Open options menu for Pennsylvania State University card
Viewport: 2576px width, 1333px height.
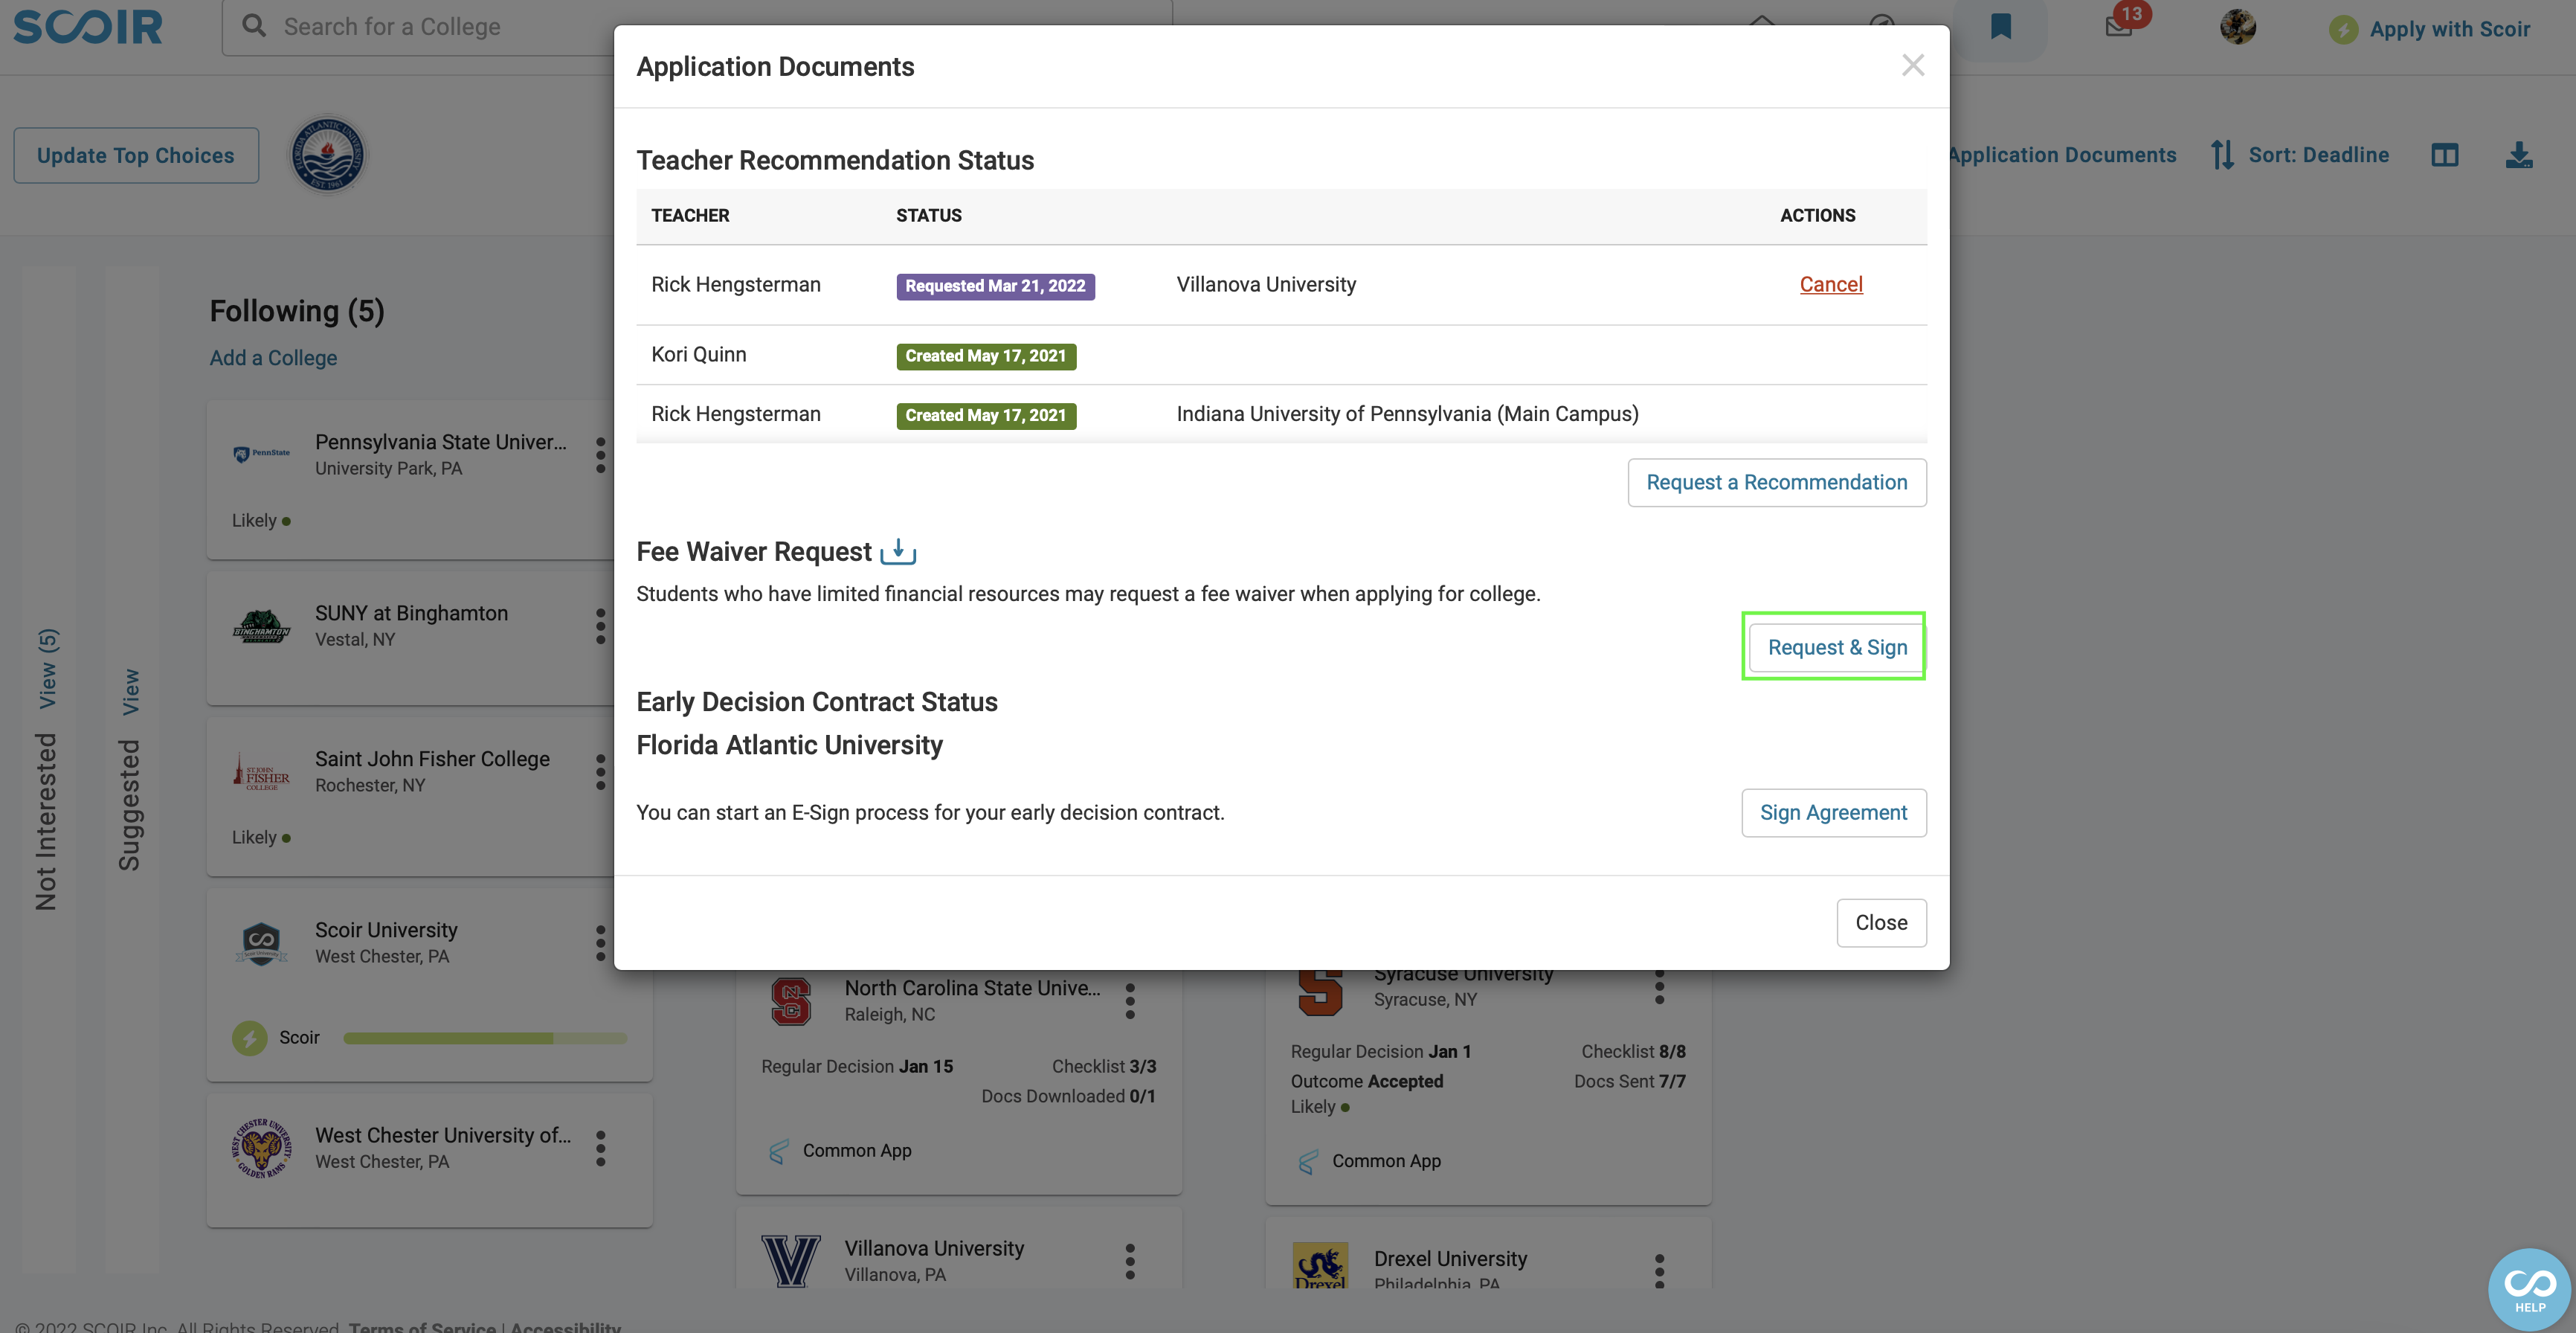601,455
